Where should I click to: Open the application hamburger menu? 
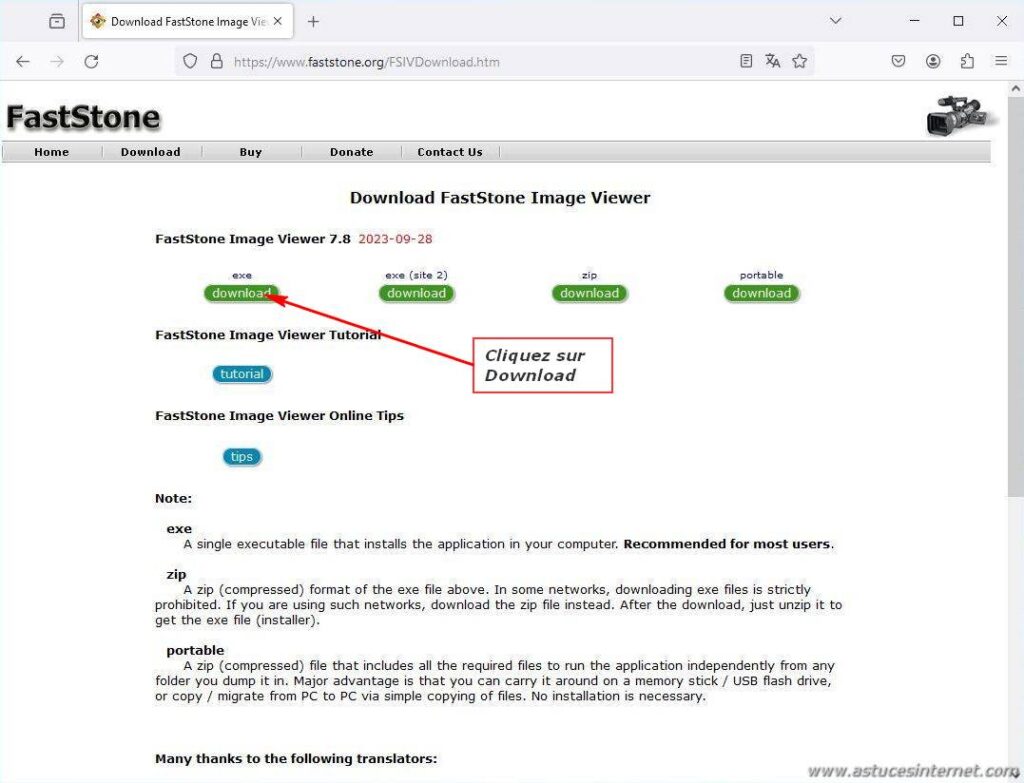click(1001, 61)
